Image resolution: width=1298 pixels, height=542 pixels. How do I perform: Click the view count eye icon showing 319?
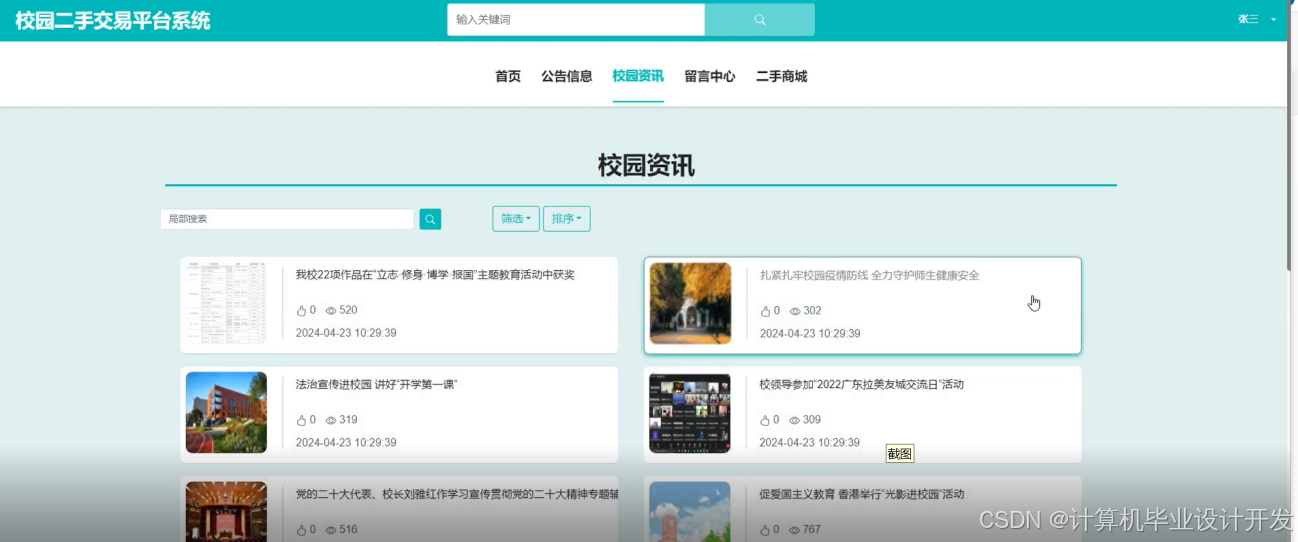pos(331,420)
